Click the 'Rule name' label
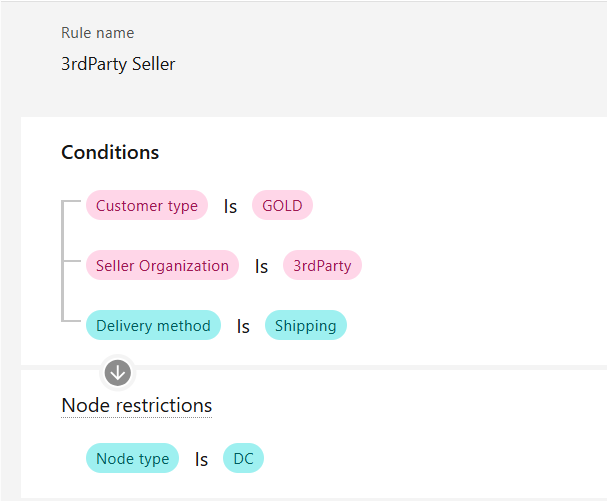The height and width of the screenshot is (501, 607). click(x=97, y=33)
